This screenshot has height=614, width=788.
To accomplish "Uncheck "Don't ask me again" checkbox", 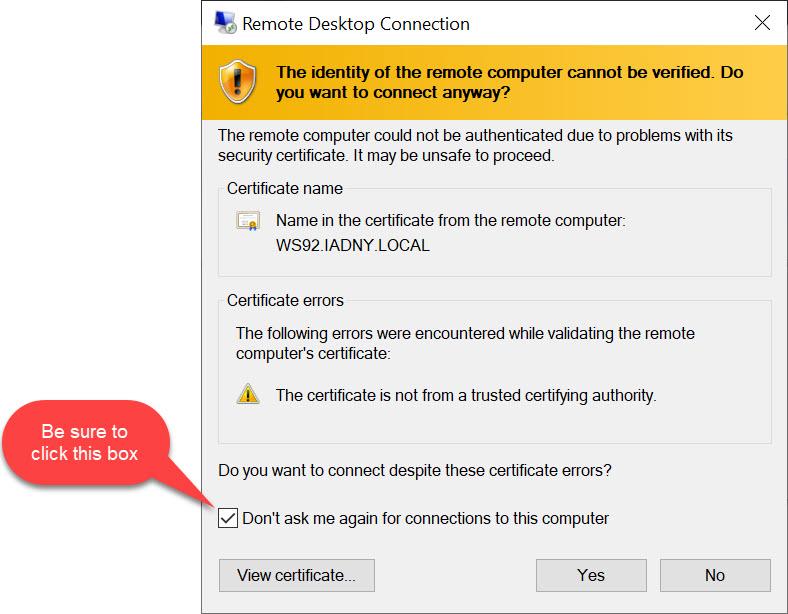I will click(x=228, y=518).
